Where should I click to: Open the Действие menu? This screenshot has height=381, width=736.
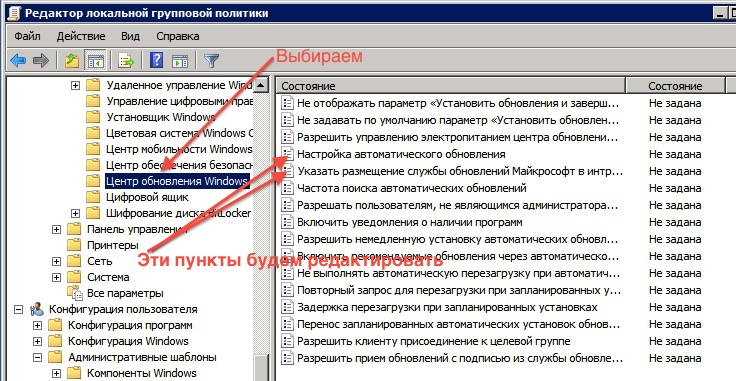tap(81, 36)
